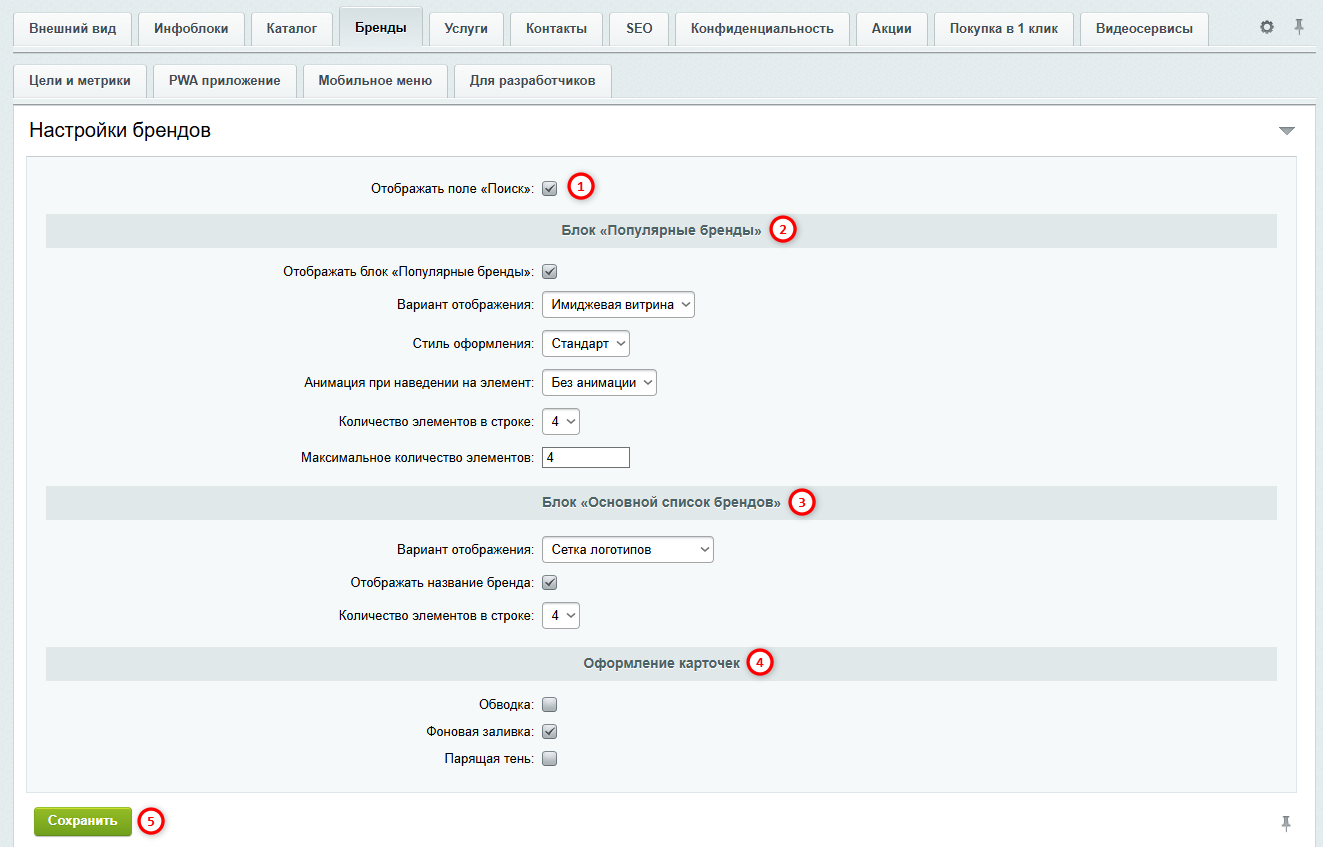Enable the Парящая тень checkbox

tap(549, 759)
